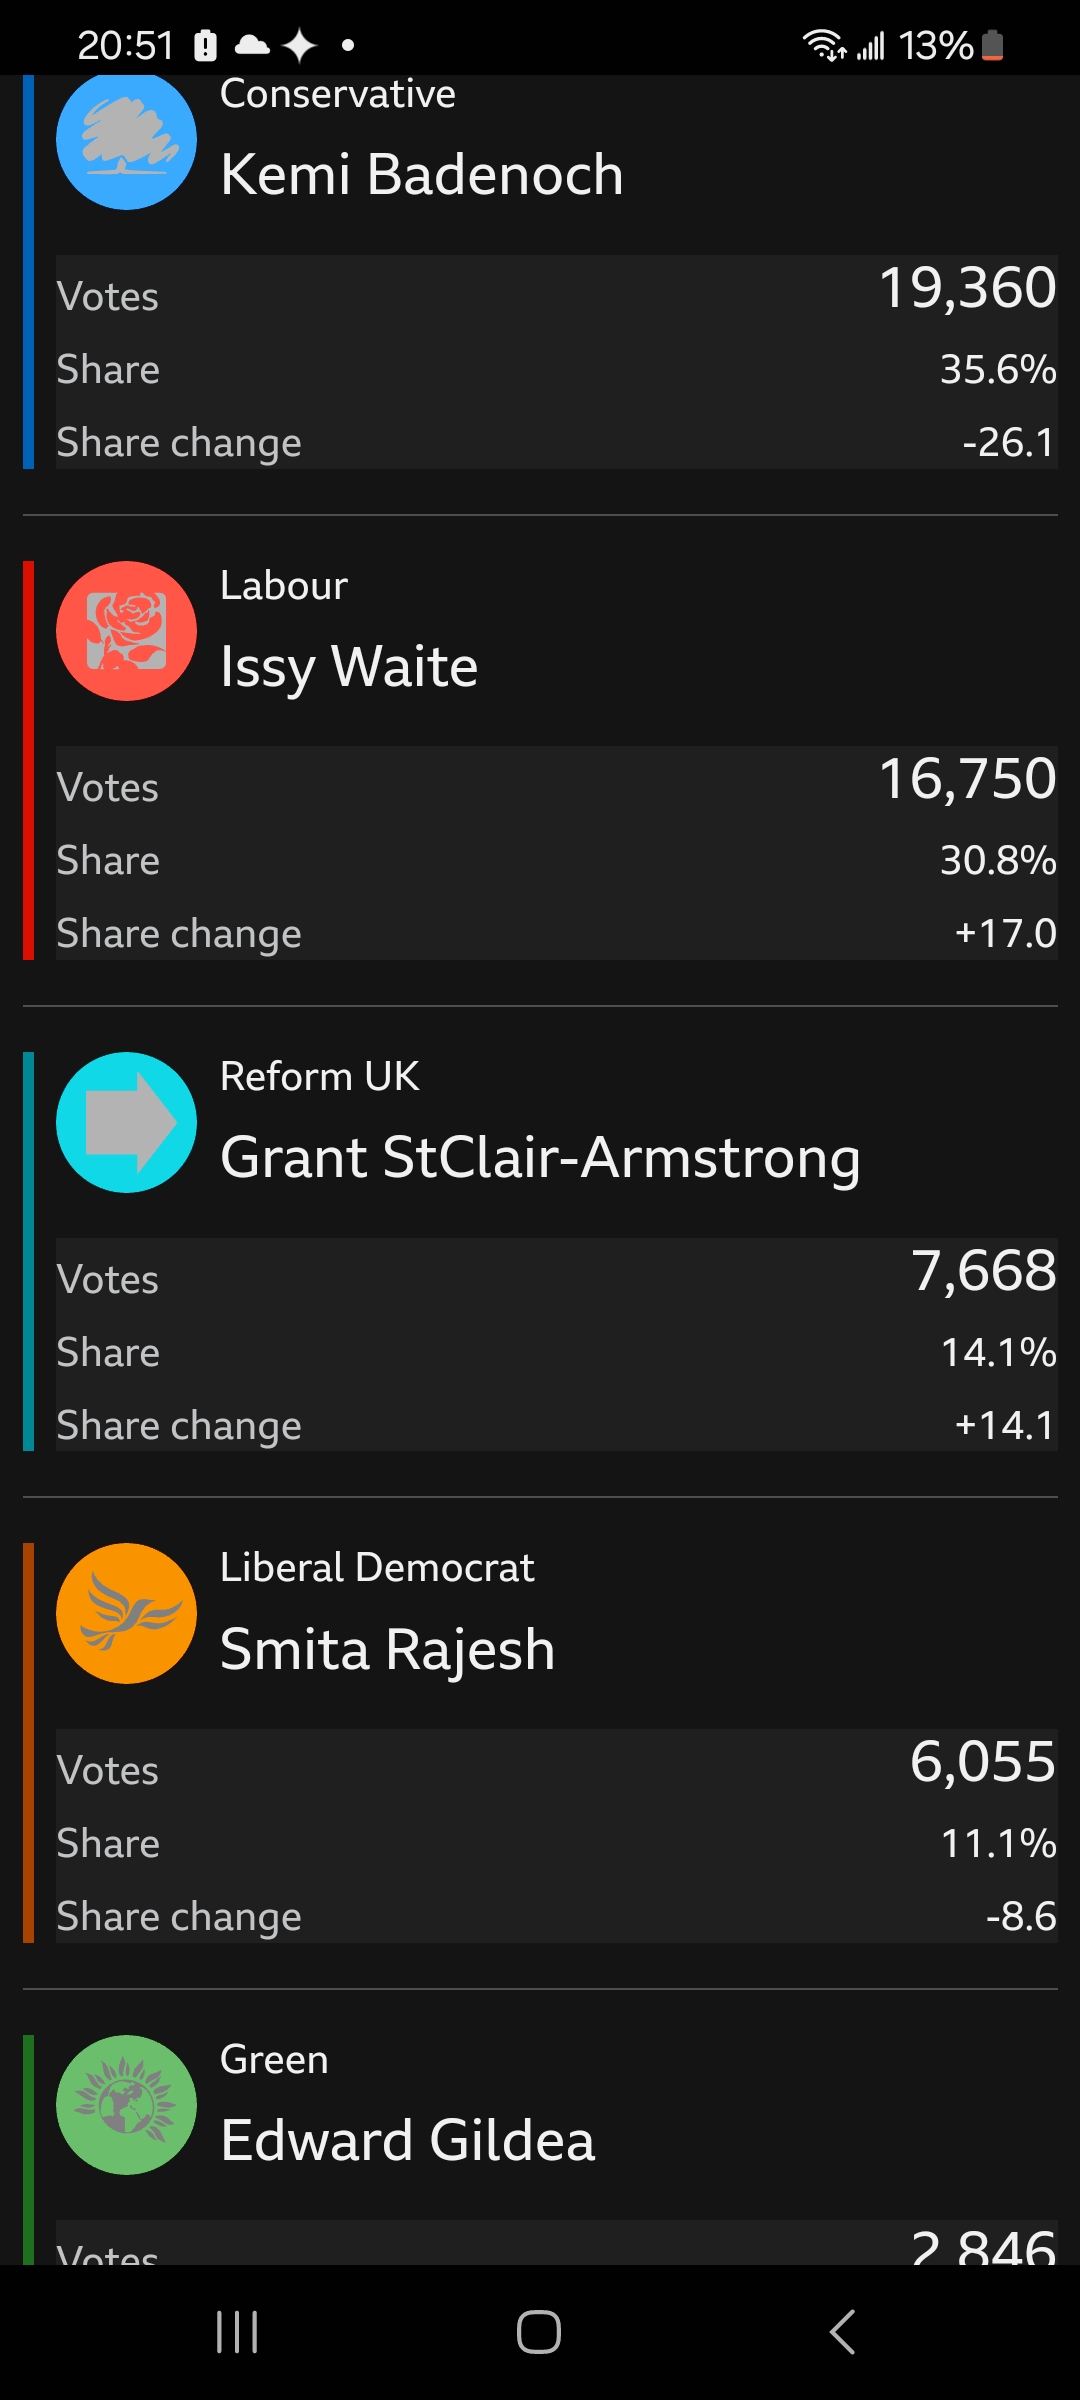Image resolution: width=1080 pixels, height=2400 pixels.
Task: Tap the Liberal Democrat party label
Action: pyautogui.click(x=377, y=1567)
